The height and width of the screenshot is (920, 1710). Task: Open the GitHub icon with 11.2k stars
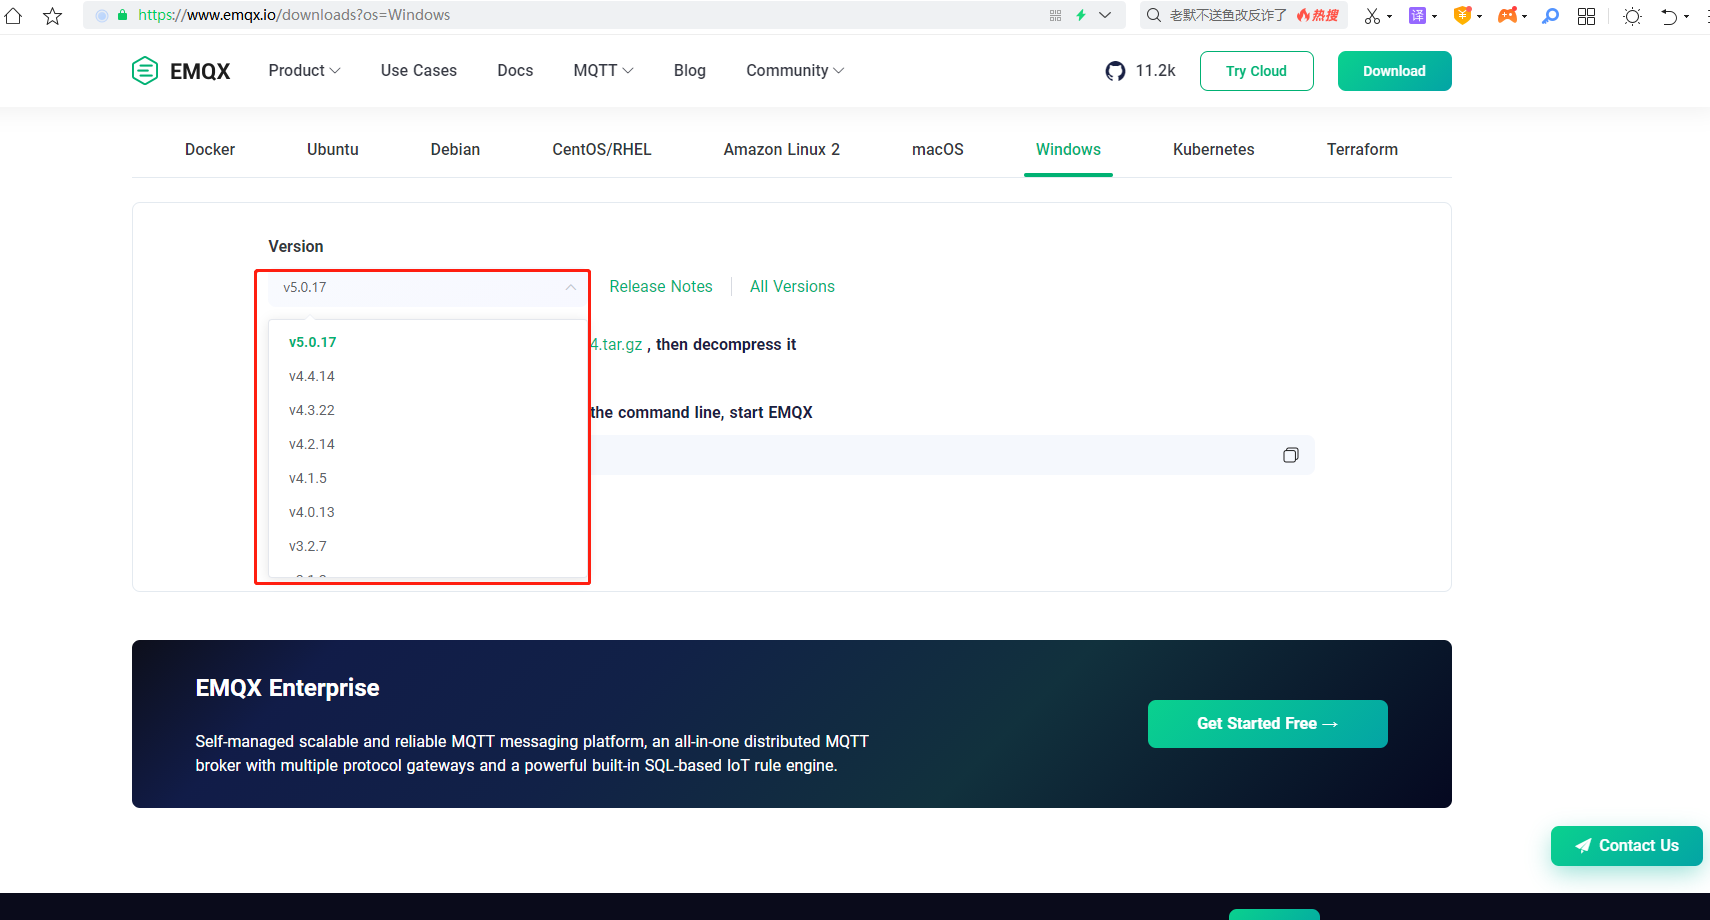coord(1115,71)
